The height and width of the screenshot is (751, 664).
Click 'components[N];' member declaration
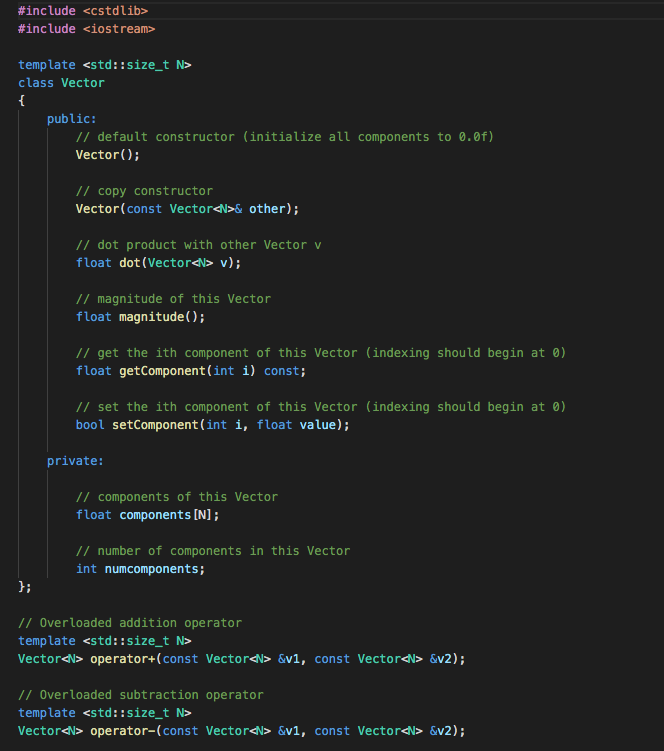(x=169, y=515)
